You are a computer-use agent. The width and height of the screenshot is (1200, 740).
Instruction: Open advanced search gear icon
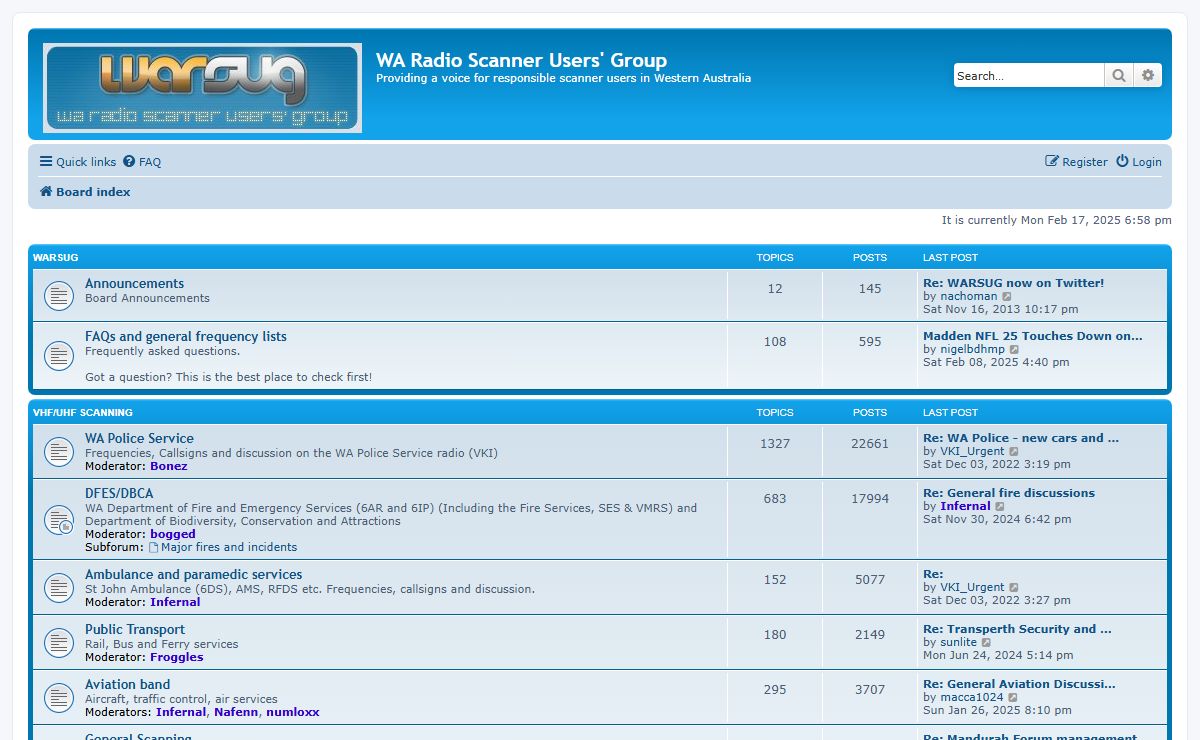click(x=1148, y=75)
